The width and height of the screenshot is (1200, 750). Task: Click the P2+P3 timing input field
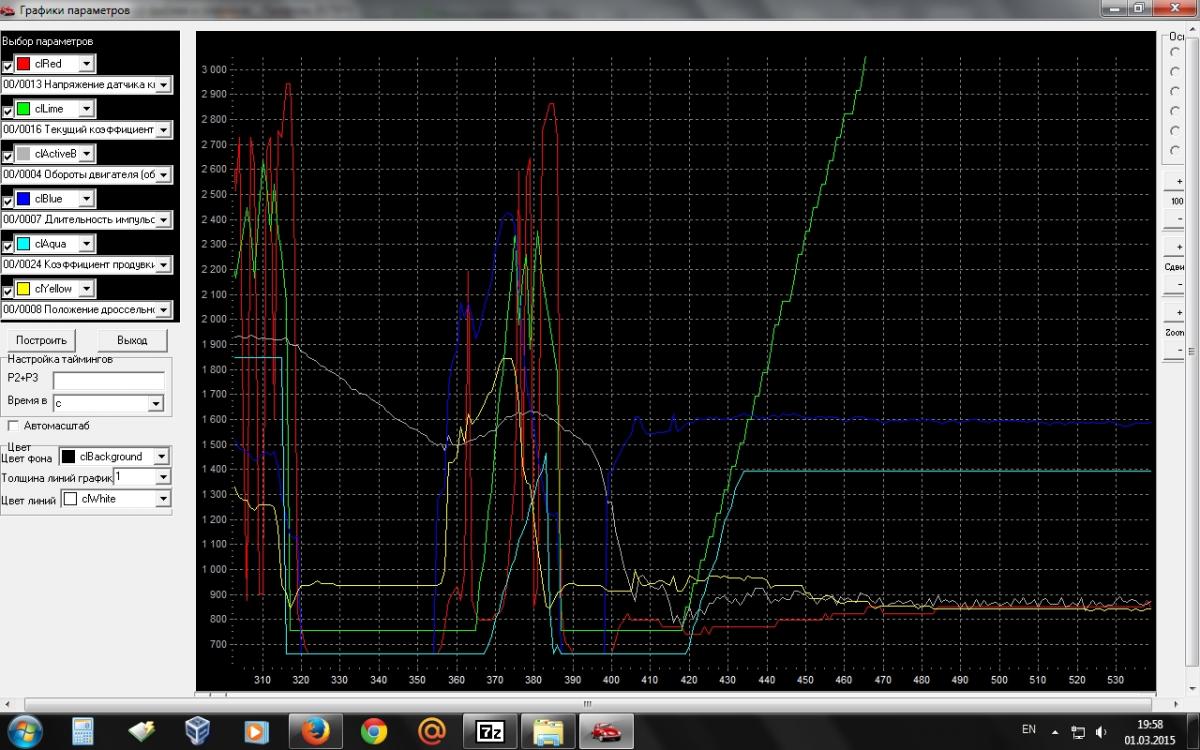(x=108, y=381)
